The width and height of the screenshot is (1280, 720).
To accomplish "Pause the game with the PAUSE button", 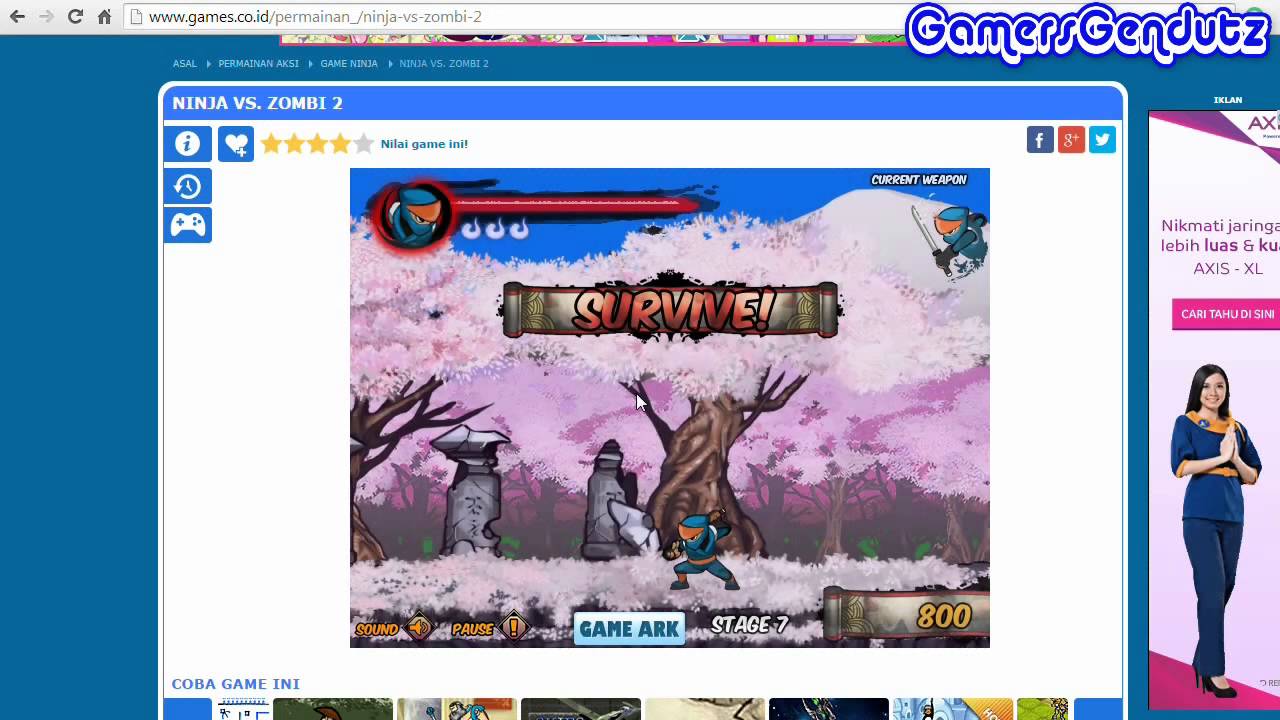I will [x=513, y=628].
